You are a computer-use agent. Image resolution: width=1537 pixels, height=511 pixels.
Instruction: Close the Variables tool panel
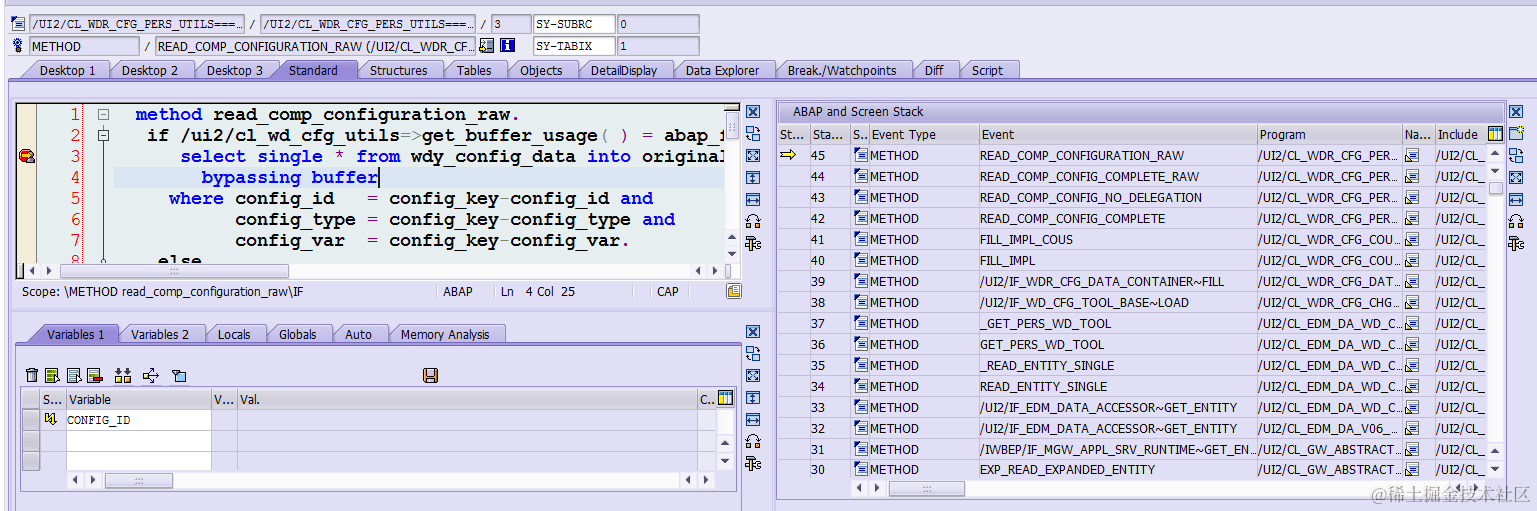point(753,332)
